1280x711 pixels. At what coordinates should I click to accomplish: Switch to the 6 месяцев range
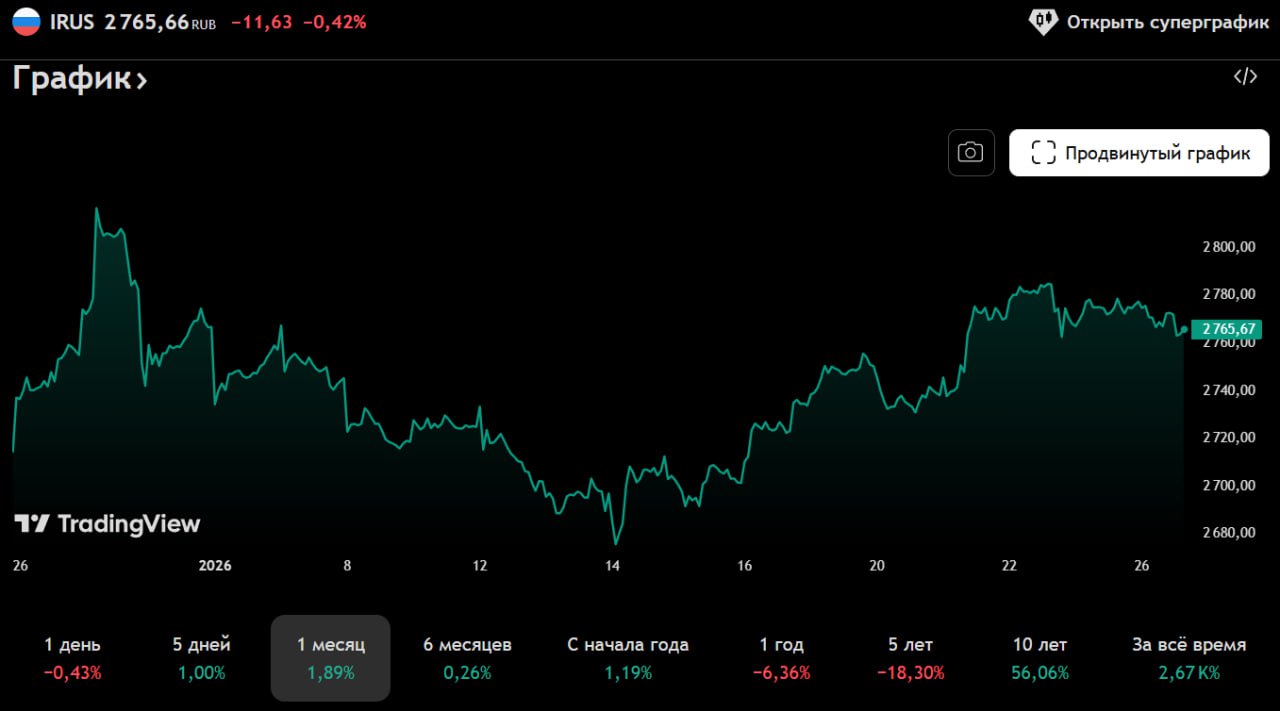click(x=467, y=658)
